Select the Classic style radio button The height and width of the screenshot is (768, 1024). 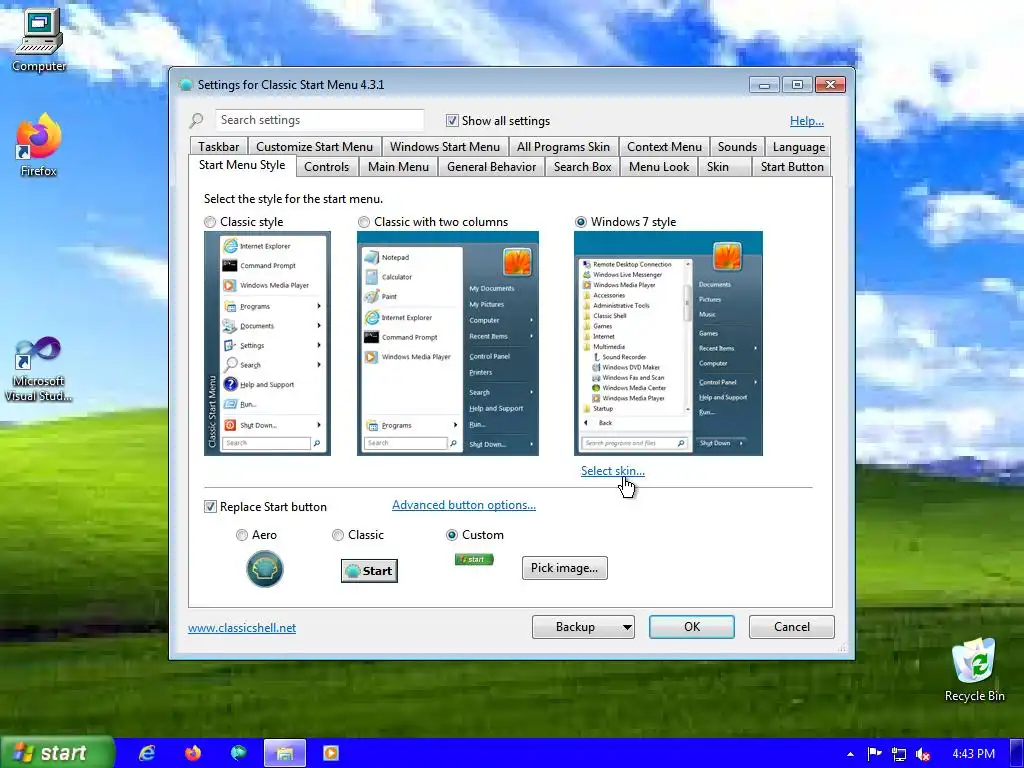(x=210, y=222)
